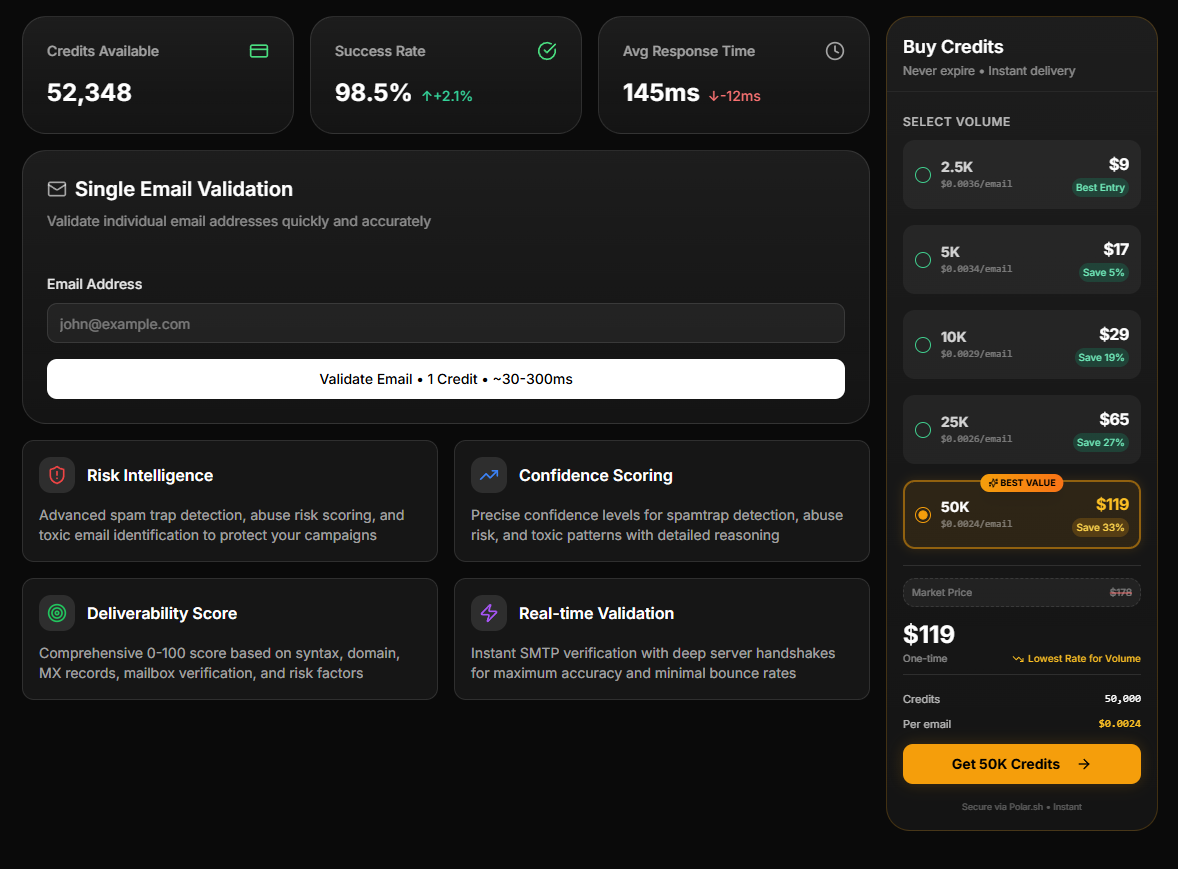Click the trend chart icon for Confidence Scoring

[x=489, y=475]
